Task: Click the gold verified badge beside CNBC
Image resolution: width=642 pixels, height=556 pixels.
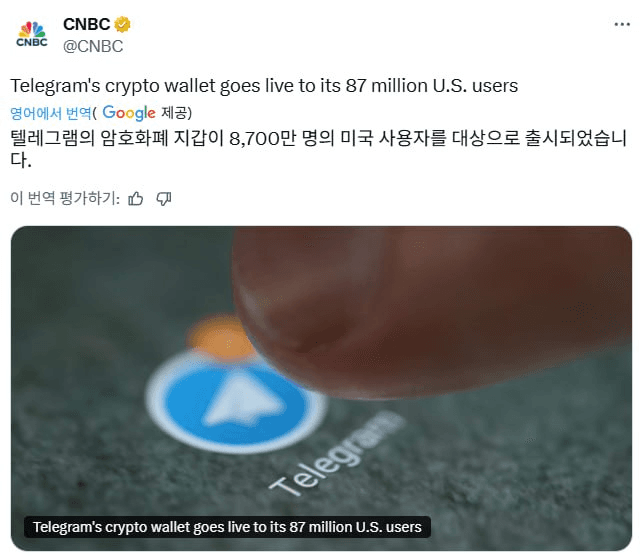Action: [x=122, y=24]
